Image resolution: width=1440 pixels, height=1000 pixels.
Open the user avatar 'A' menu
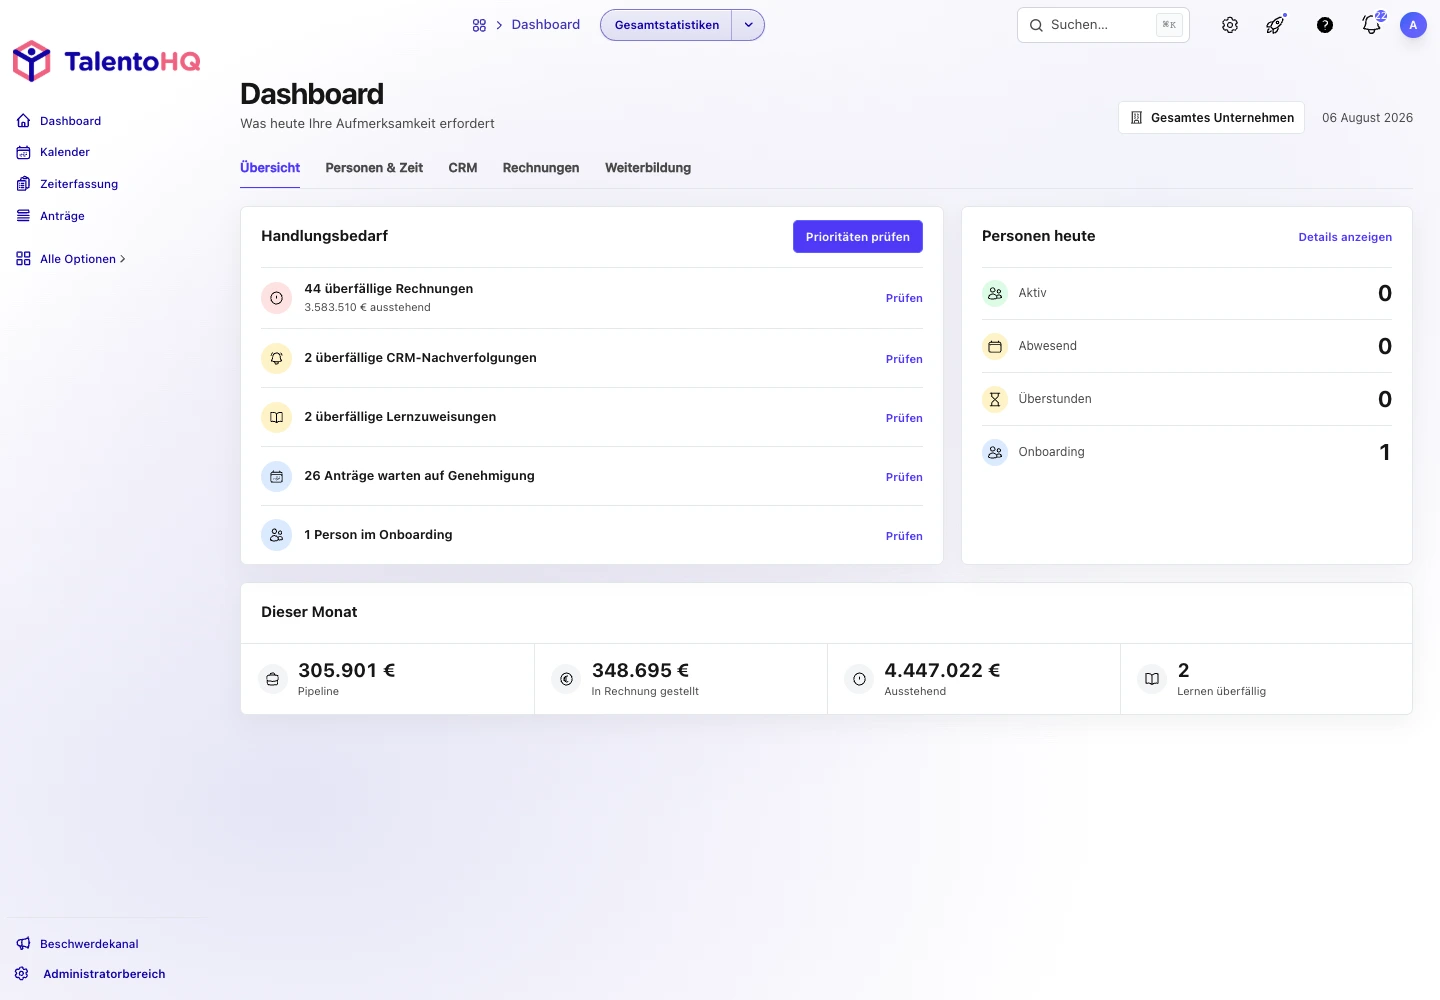click(x=1413, y=25)
